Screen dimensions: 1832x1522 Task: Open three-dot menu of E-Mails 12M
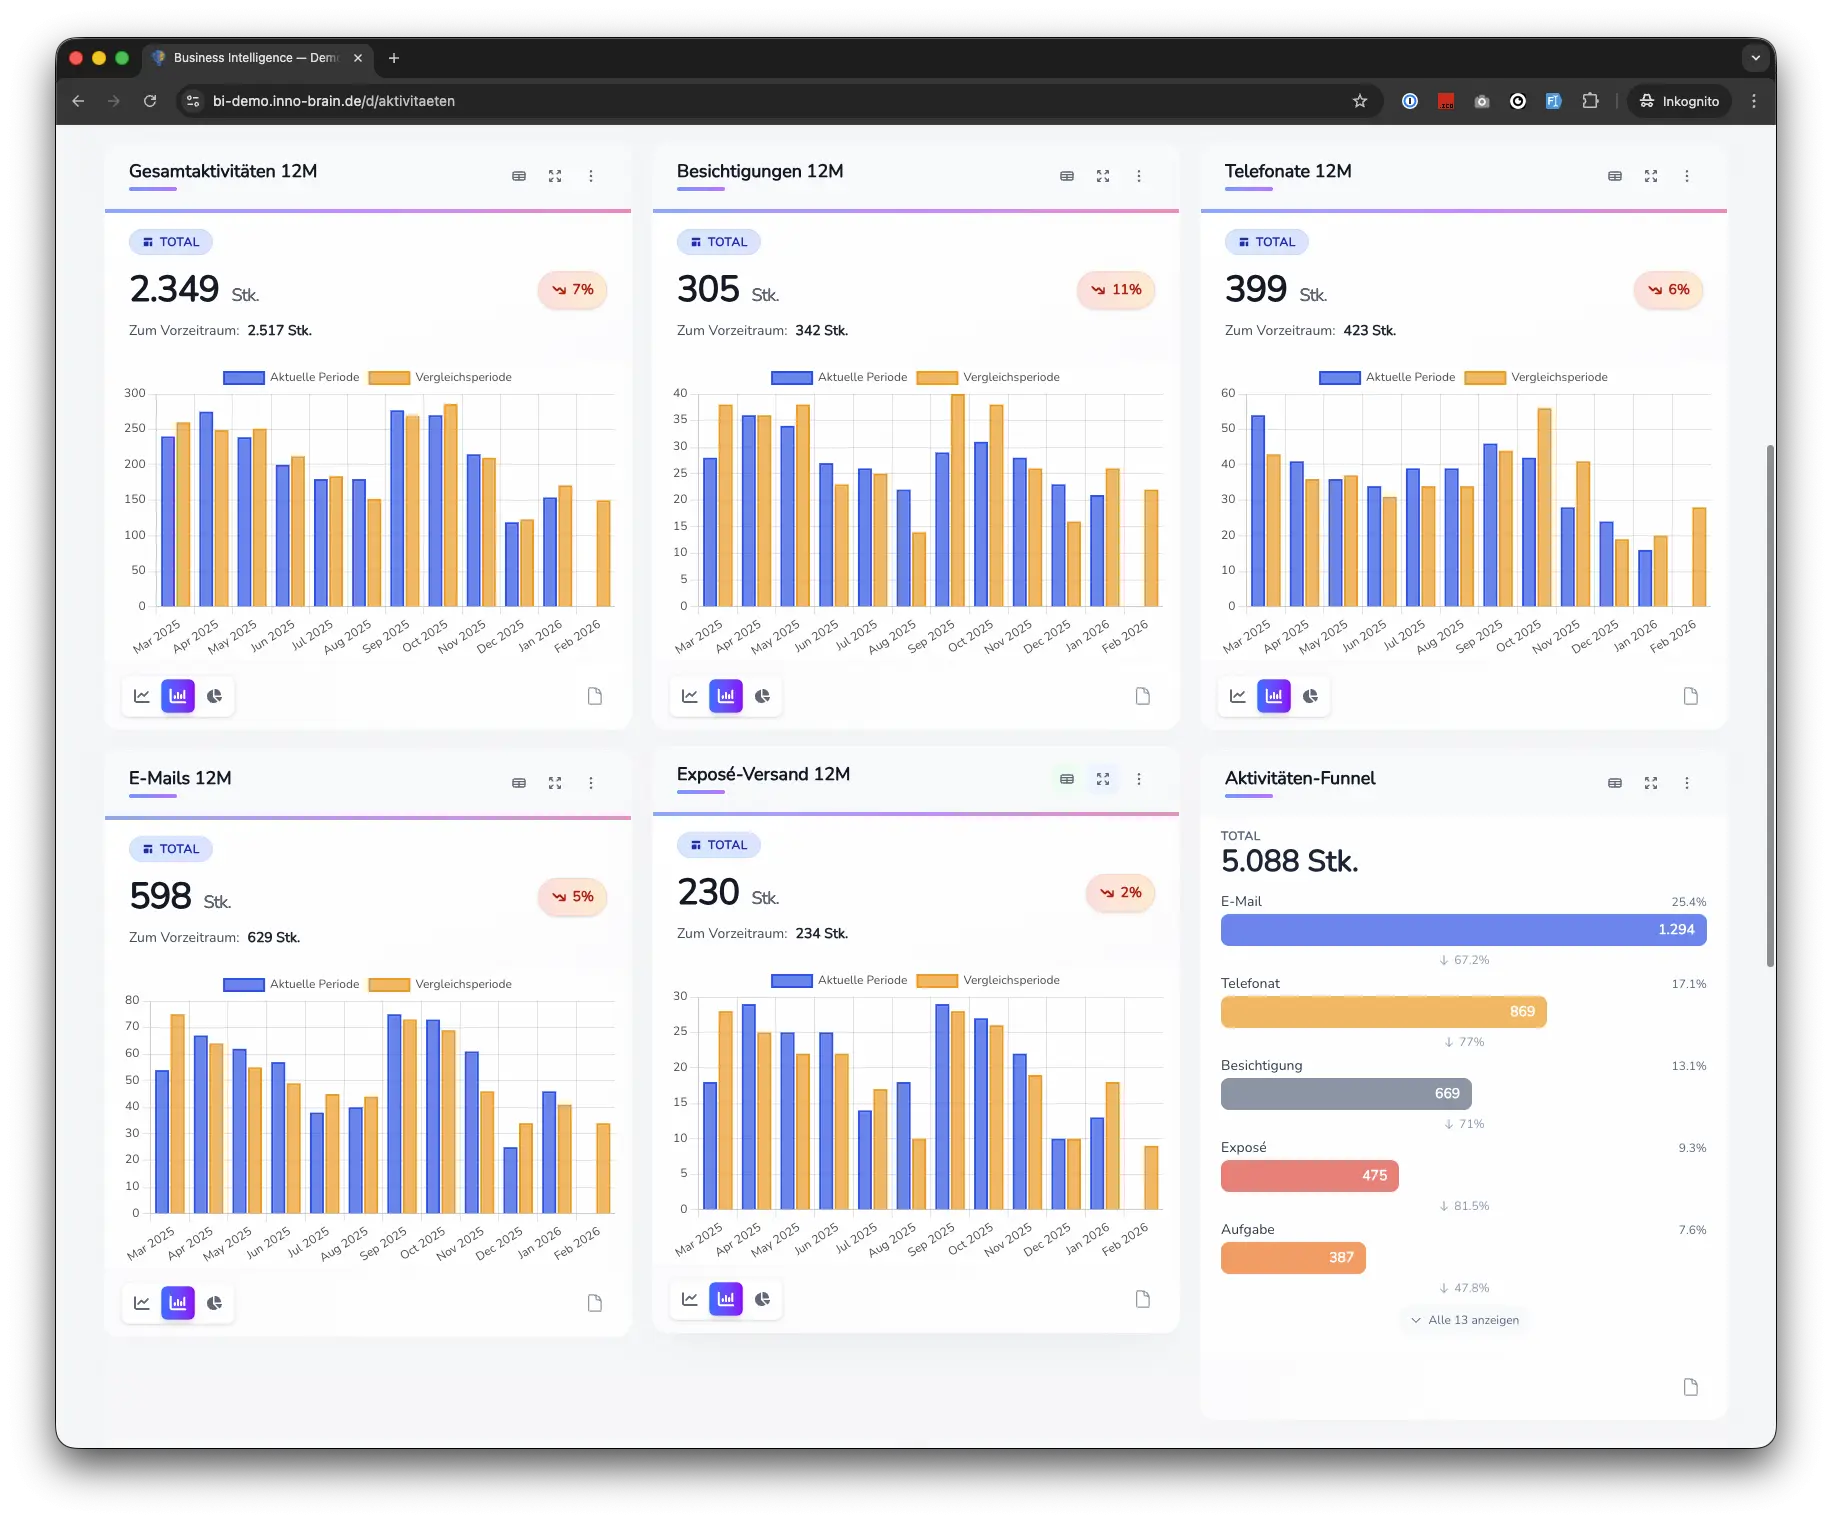[591, 783]
